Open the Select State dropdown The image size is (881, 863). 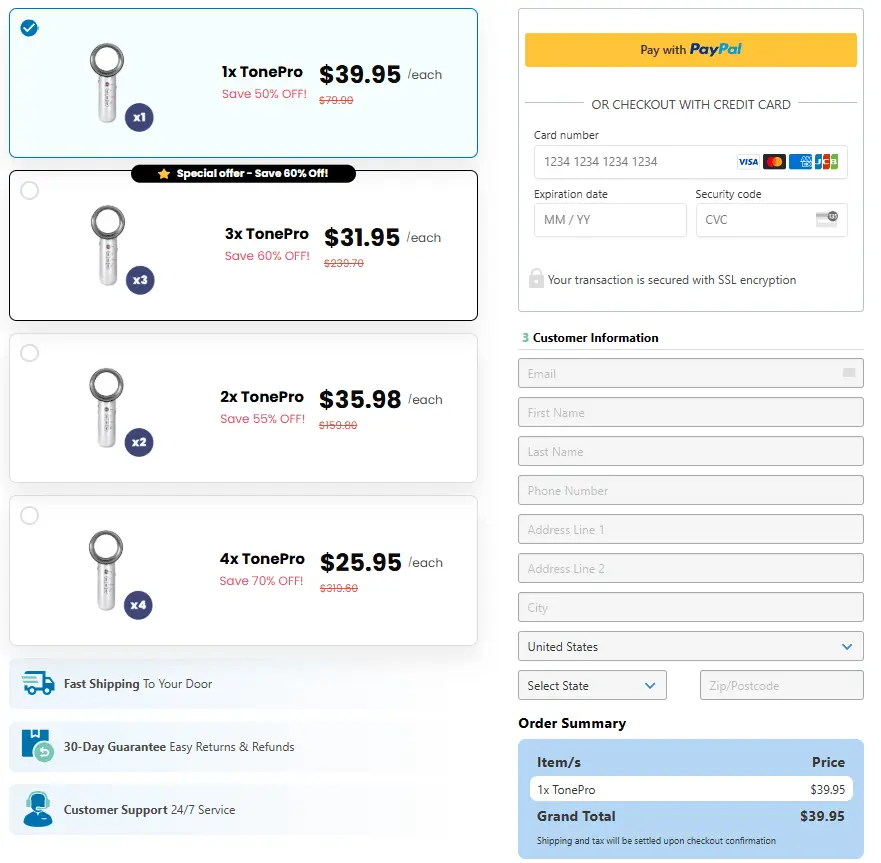click(592, 685)
